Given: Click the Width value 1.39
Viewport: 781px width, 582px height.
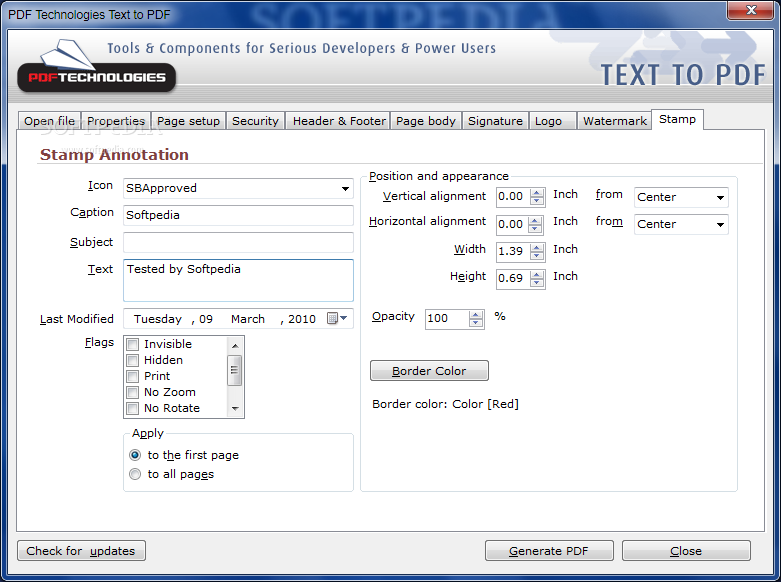Looking at the screenshot, I should point(513,251).
